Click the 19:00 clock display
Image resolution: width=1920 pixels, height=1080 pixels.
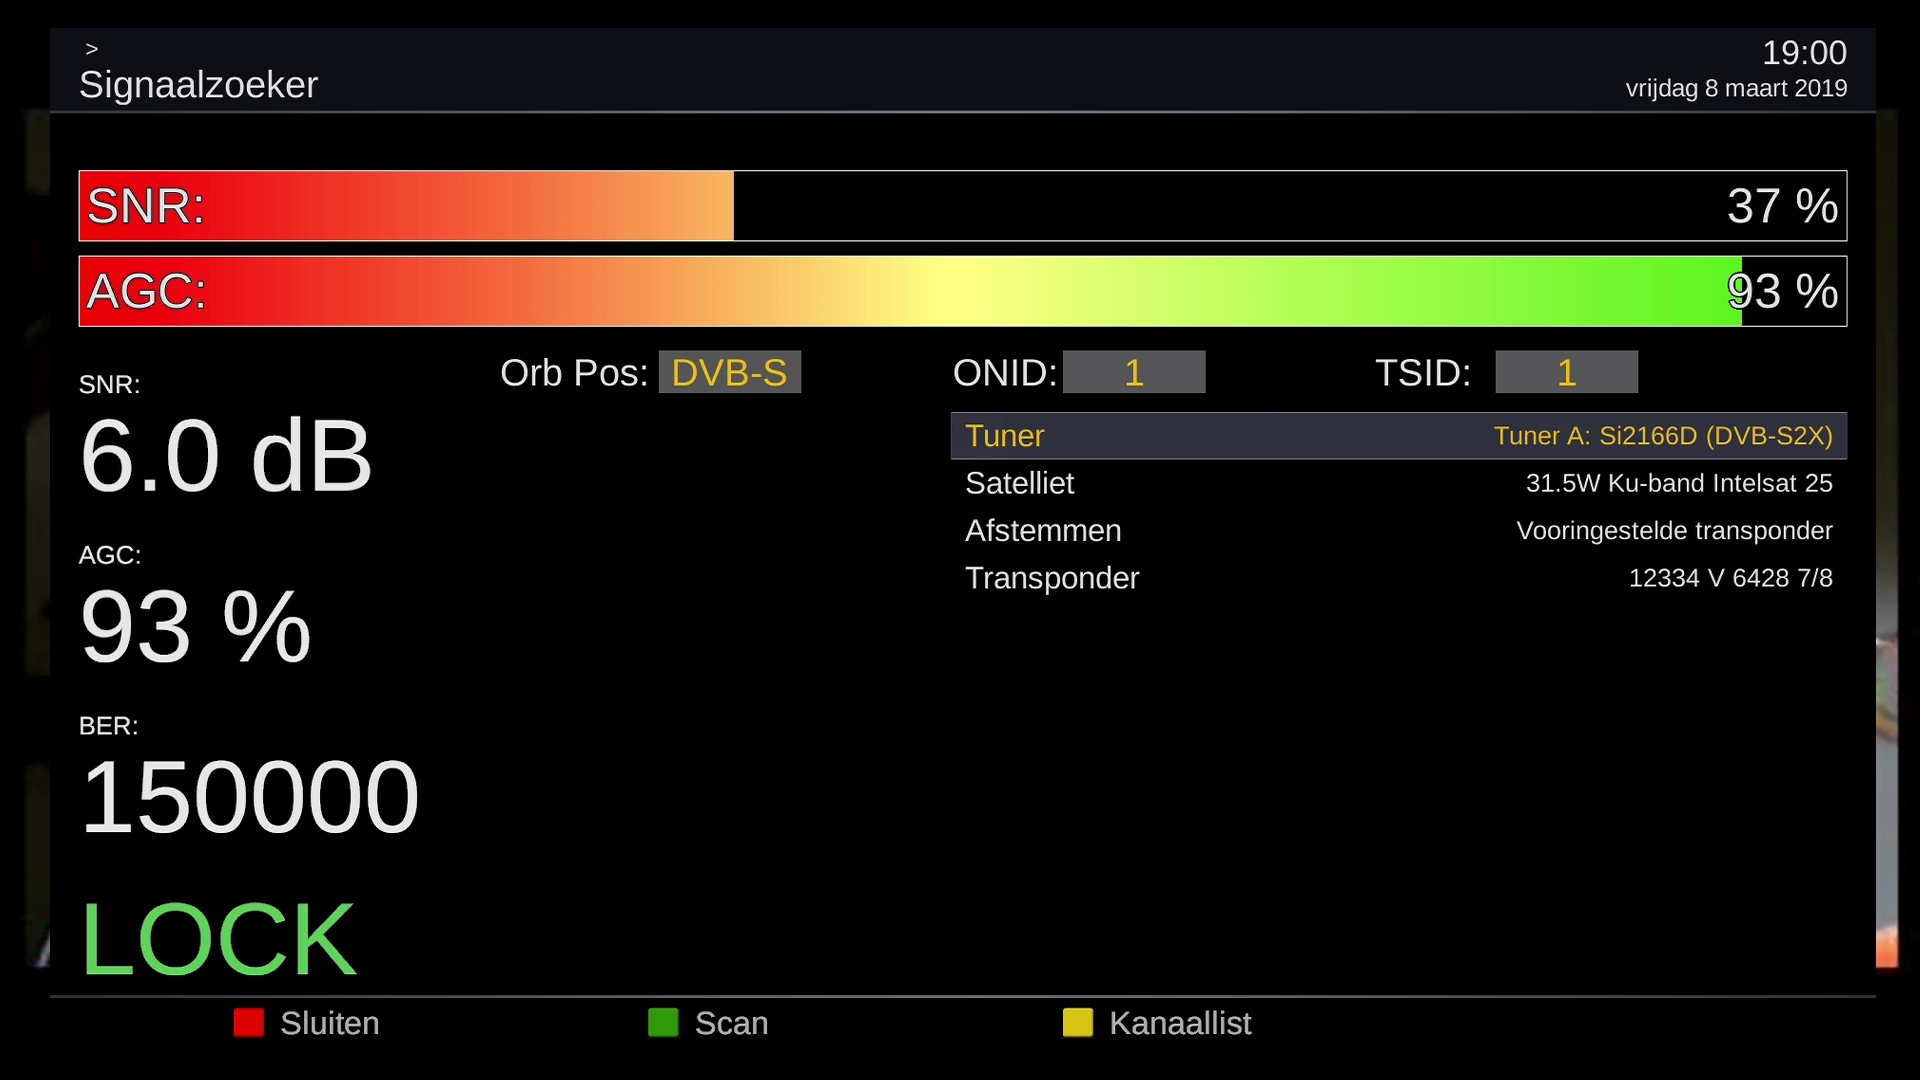coord(1804,53)
